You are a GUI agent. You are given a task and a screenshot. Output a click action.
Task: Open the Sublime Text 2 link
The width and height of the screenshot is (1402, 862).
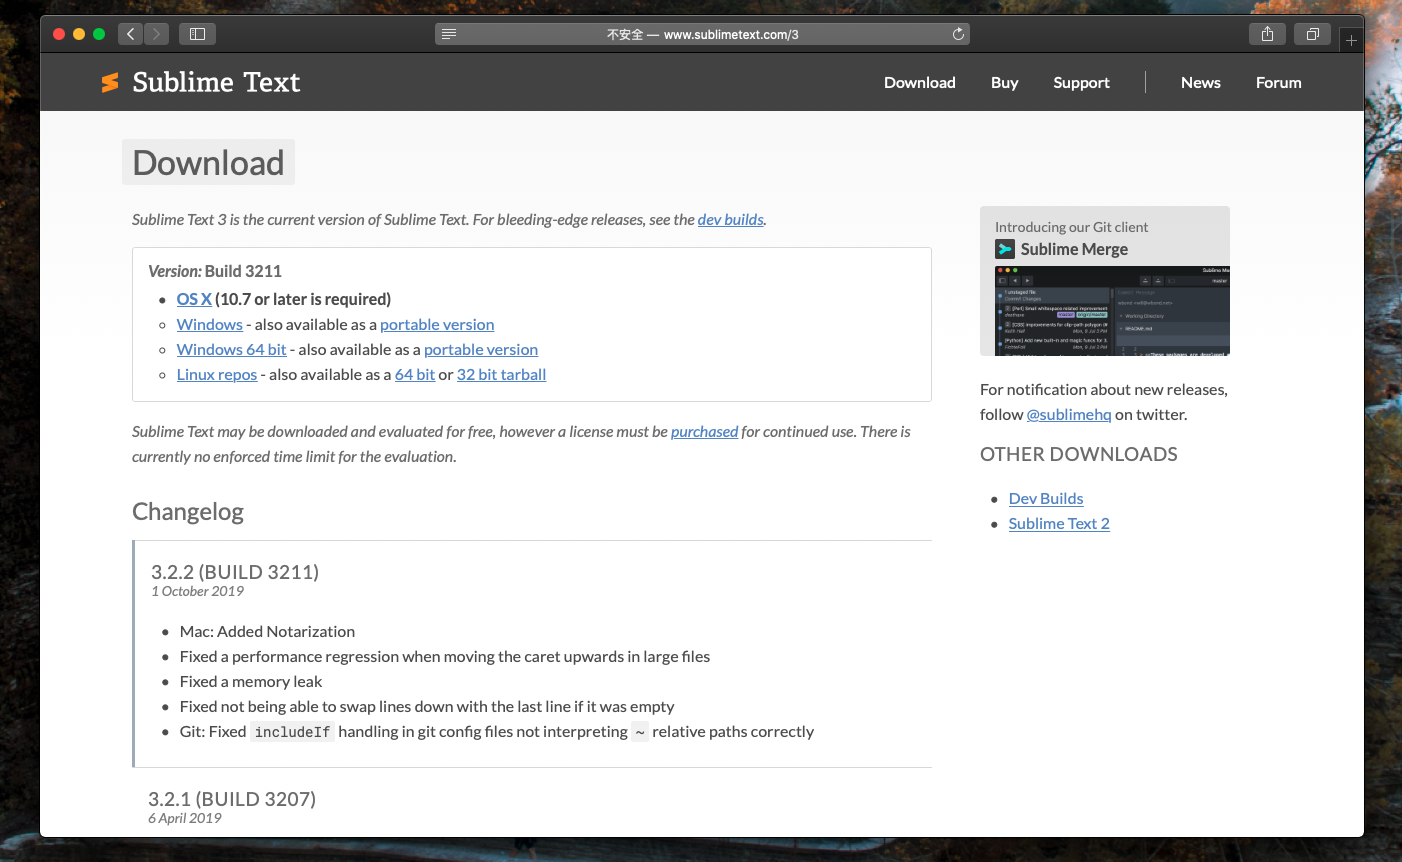coord(1059,524)
